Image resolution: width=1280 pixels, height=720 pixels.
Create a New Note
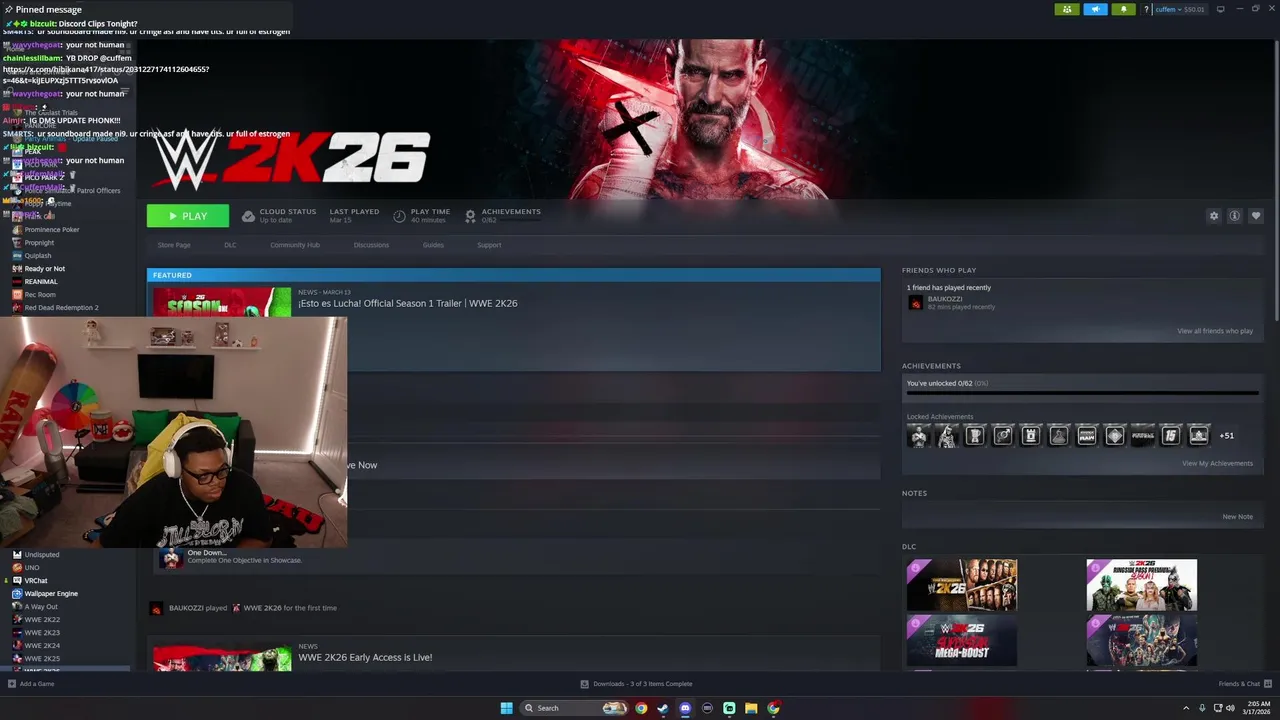pyautogui.click(x=1237, y=517)
